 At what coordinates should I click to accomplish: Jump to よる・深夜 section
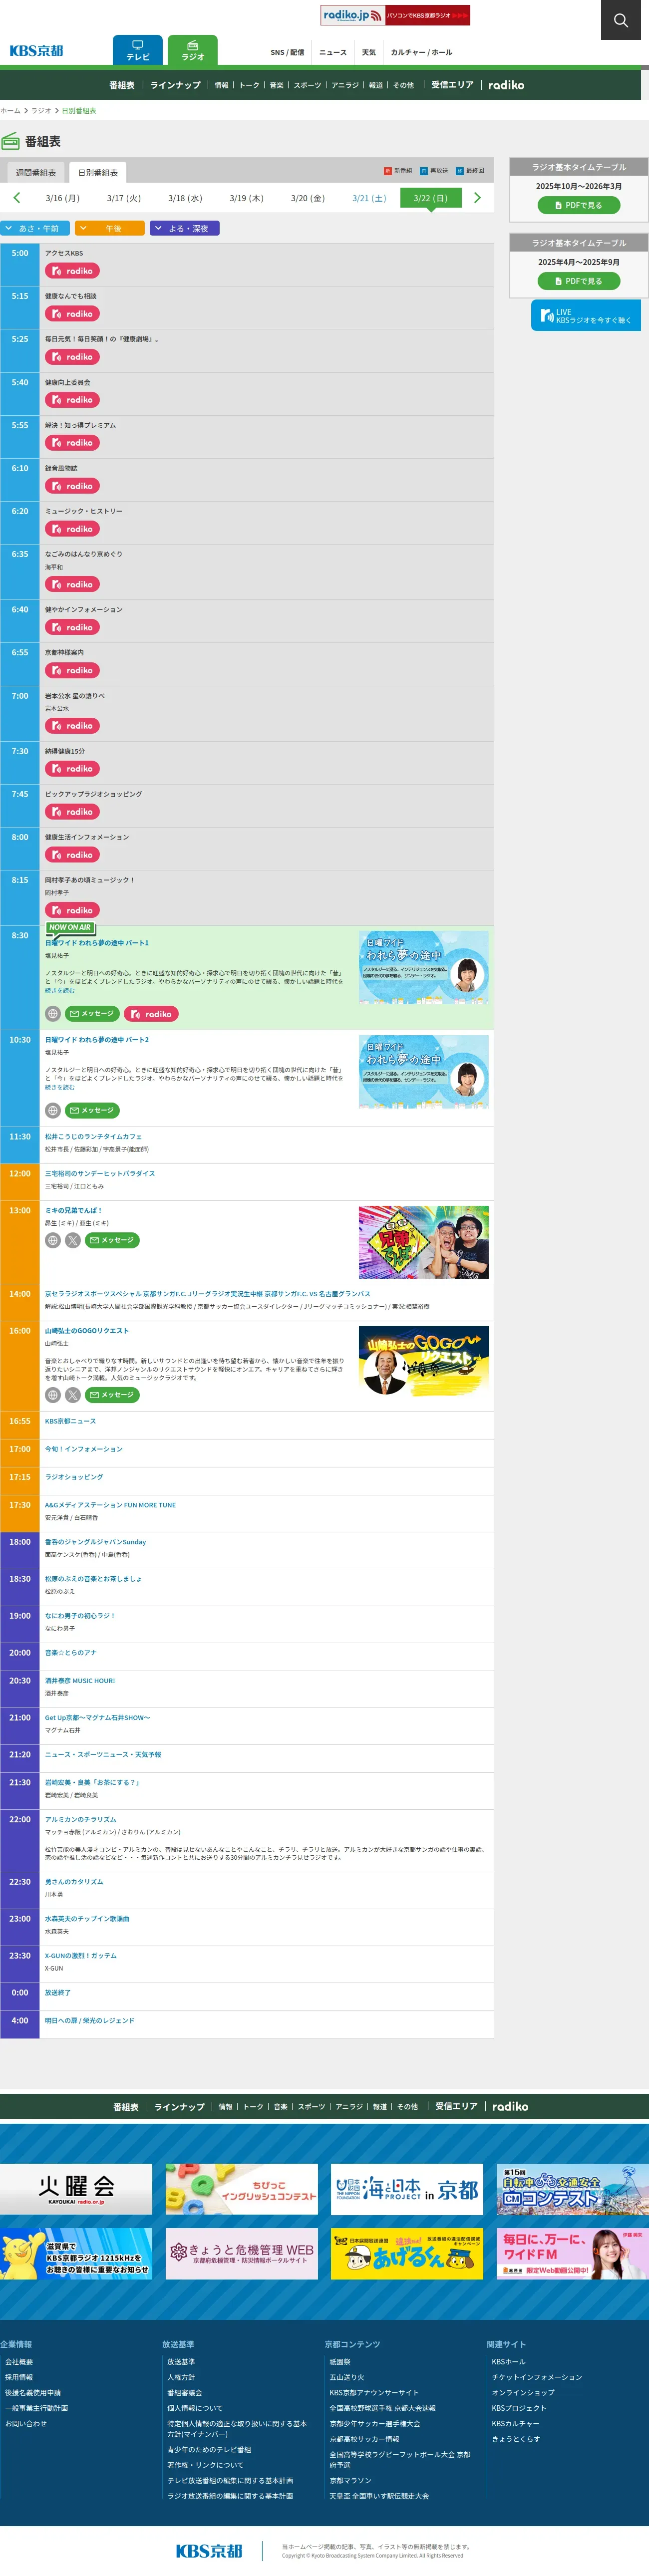tap(185, 228)
